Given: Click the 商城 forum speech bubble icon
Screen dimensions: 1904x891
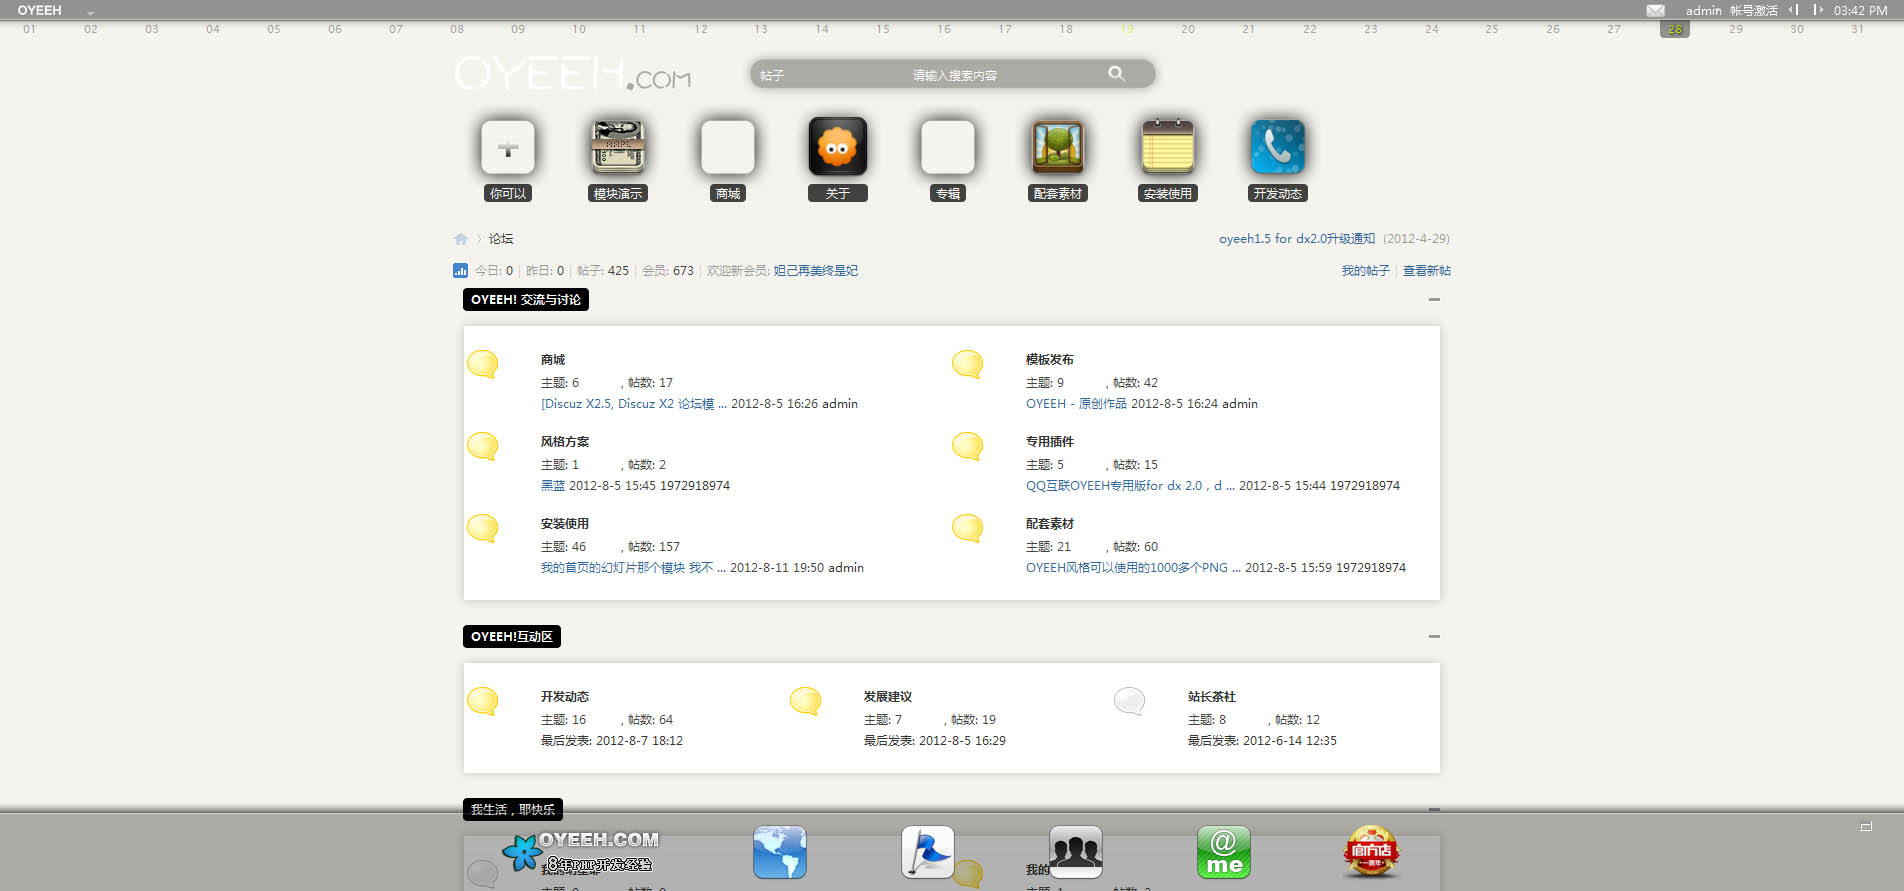Looking at the screenshot, I should 483,364.
